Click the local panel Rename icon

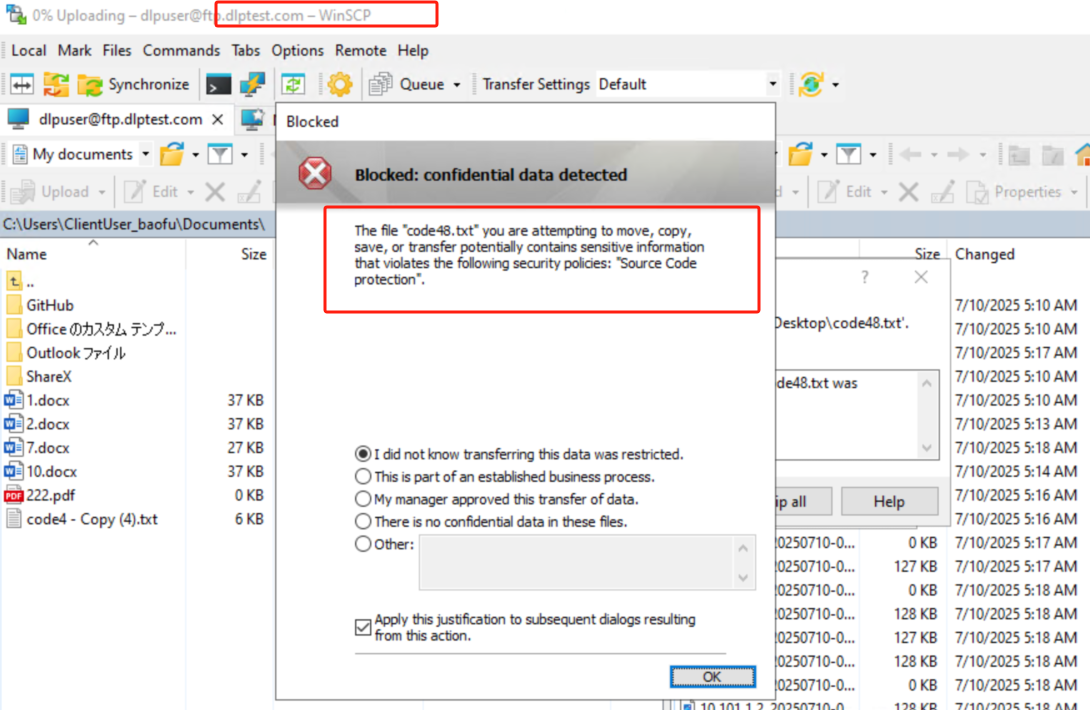pyautogui.click(x=249, y=192)
